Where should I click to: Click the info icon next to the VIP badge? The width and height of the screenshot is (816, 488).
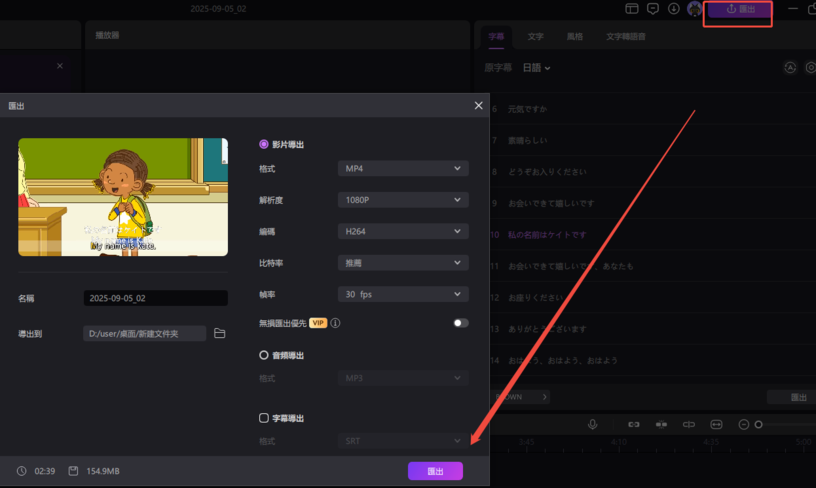pyautogui.click(x=336, y=323)
